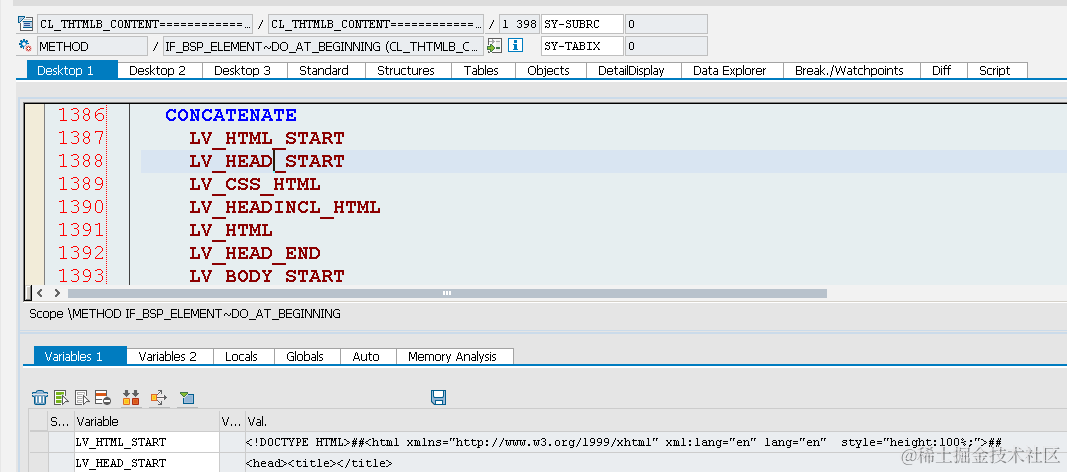Viewport: 1067px width, 472px height.
Task: Select the Standard tab
Action: point(324,70)
